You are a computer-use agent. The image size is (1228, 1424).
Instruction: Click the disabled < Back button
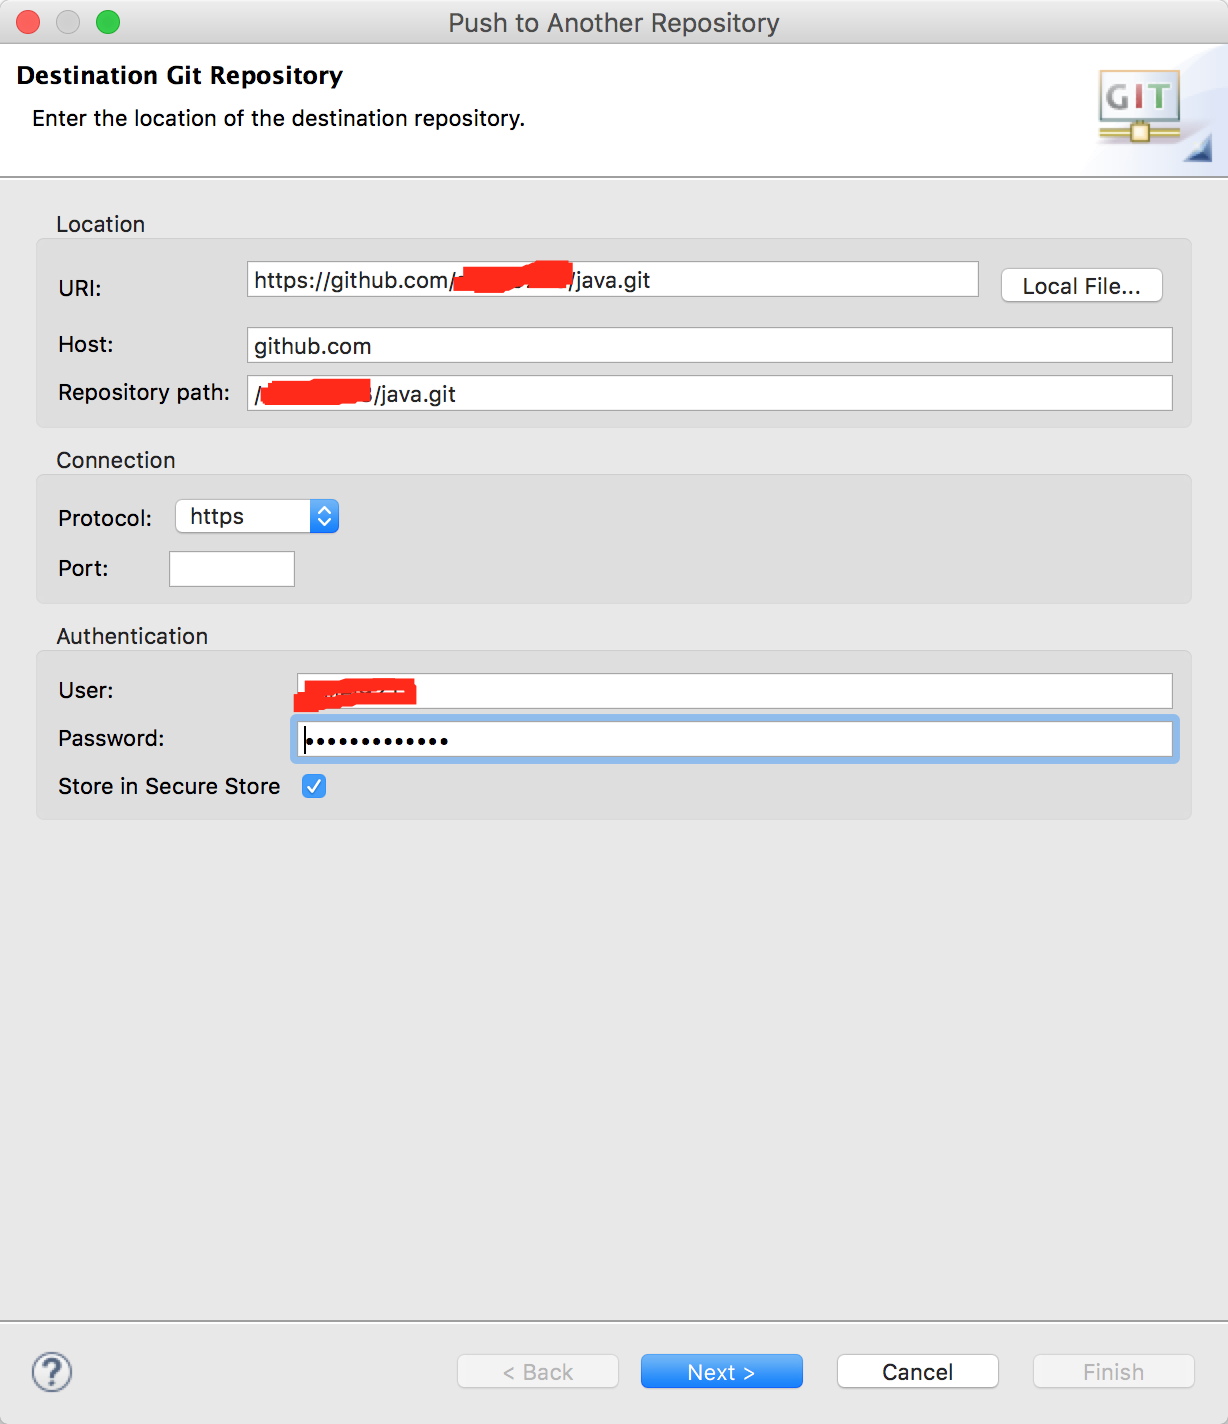click(537, 1372)
